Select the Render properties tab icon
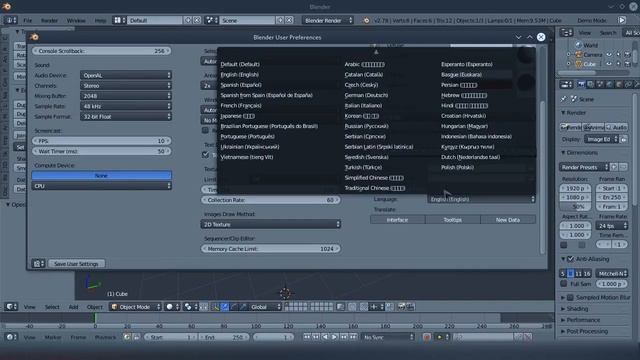Image resolution: width=640 pixels, height=360 pixels. (x=581, y=84)
